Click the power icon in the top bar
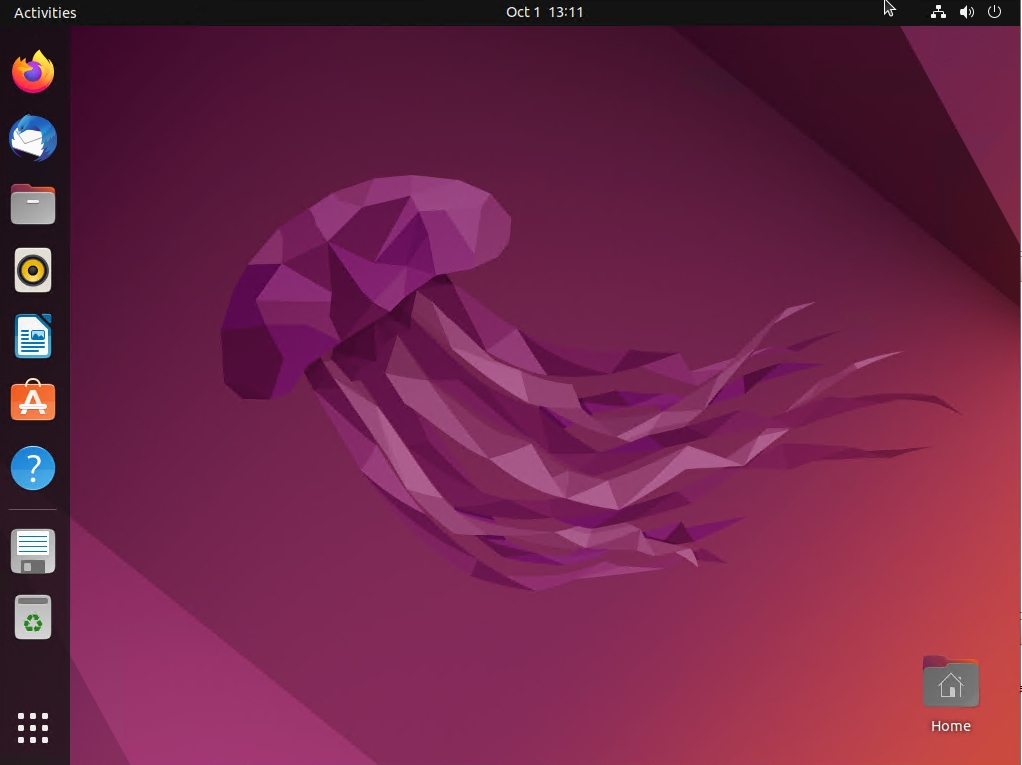The image size is (1022, 765). point(994,12)
